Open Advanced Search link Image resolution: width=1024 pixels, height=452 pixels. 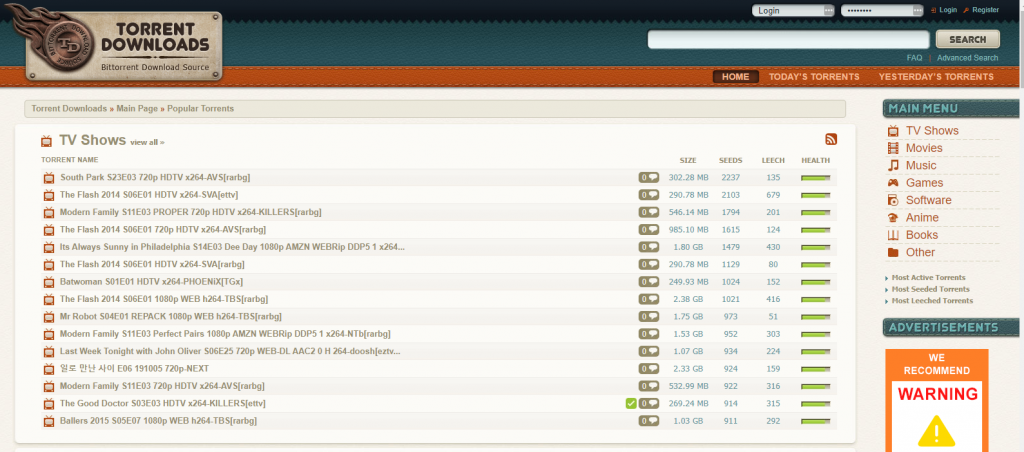[x=967, y=57]
